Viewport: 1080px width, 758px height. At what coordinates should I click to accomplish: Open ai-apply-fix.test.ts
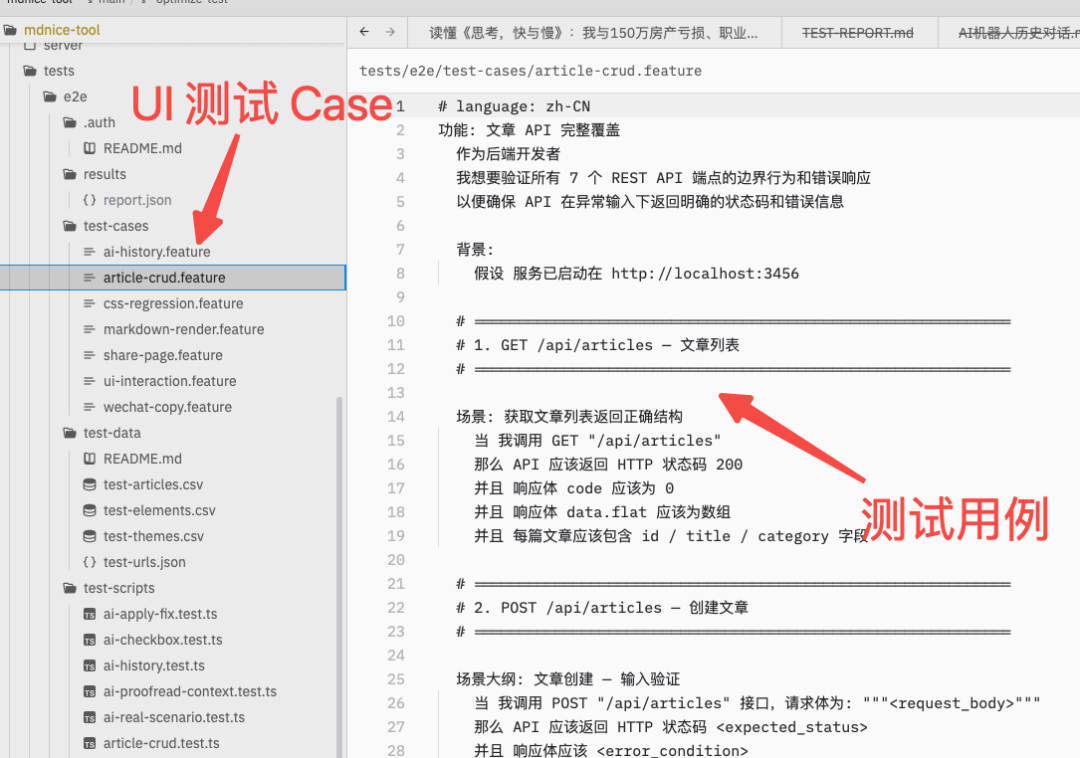click(160, 614)
